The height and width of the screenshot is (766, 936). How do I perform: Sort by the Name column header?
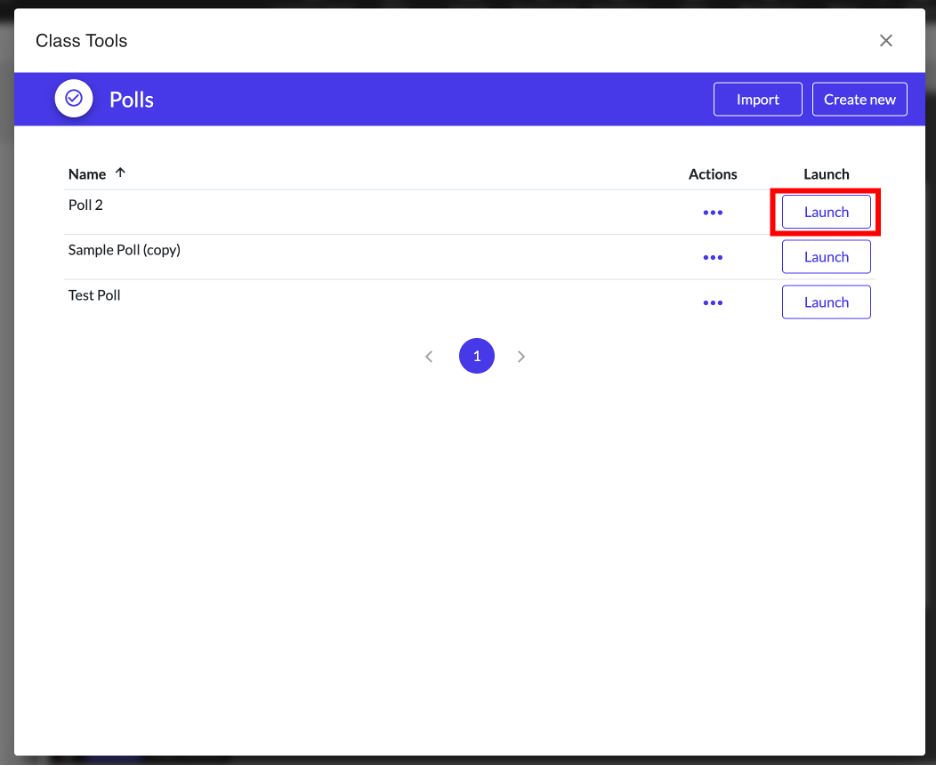87,174
